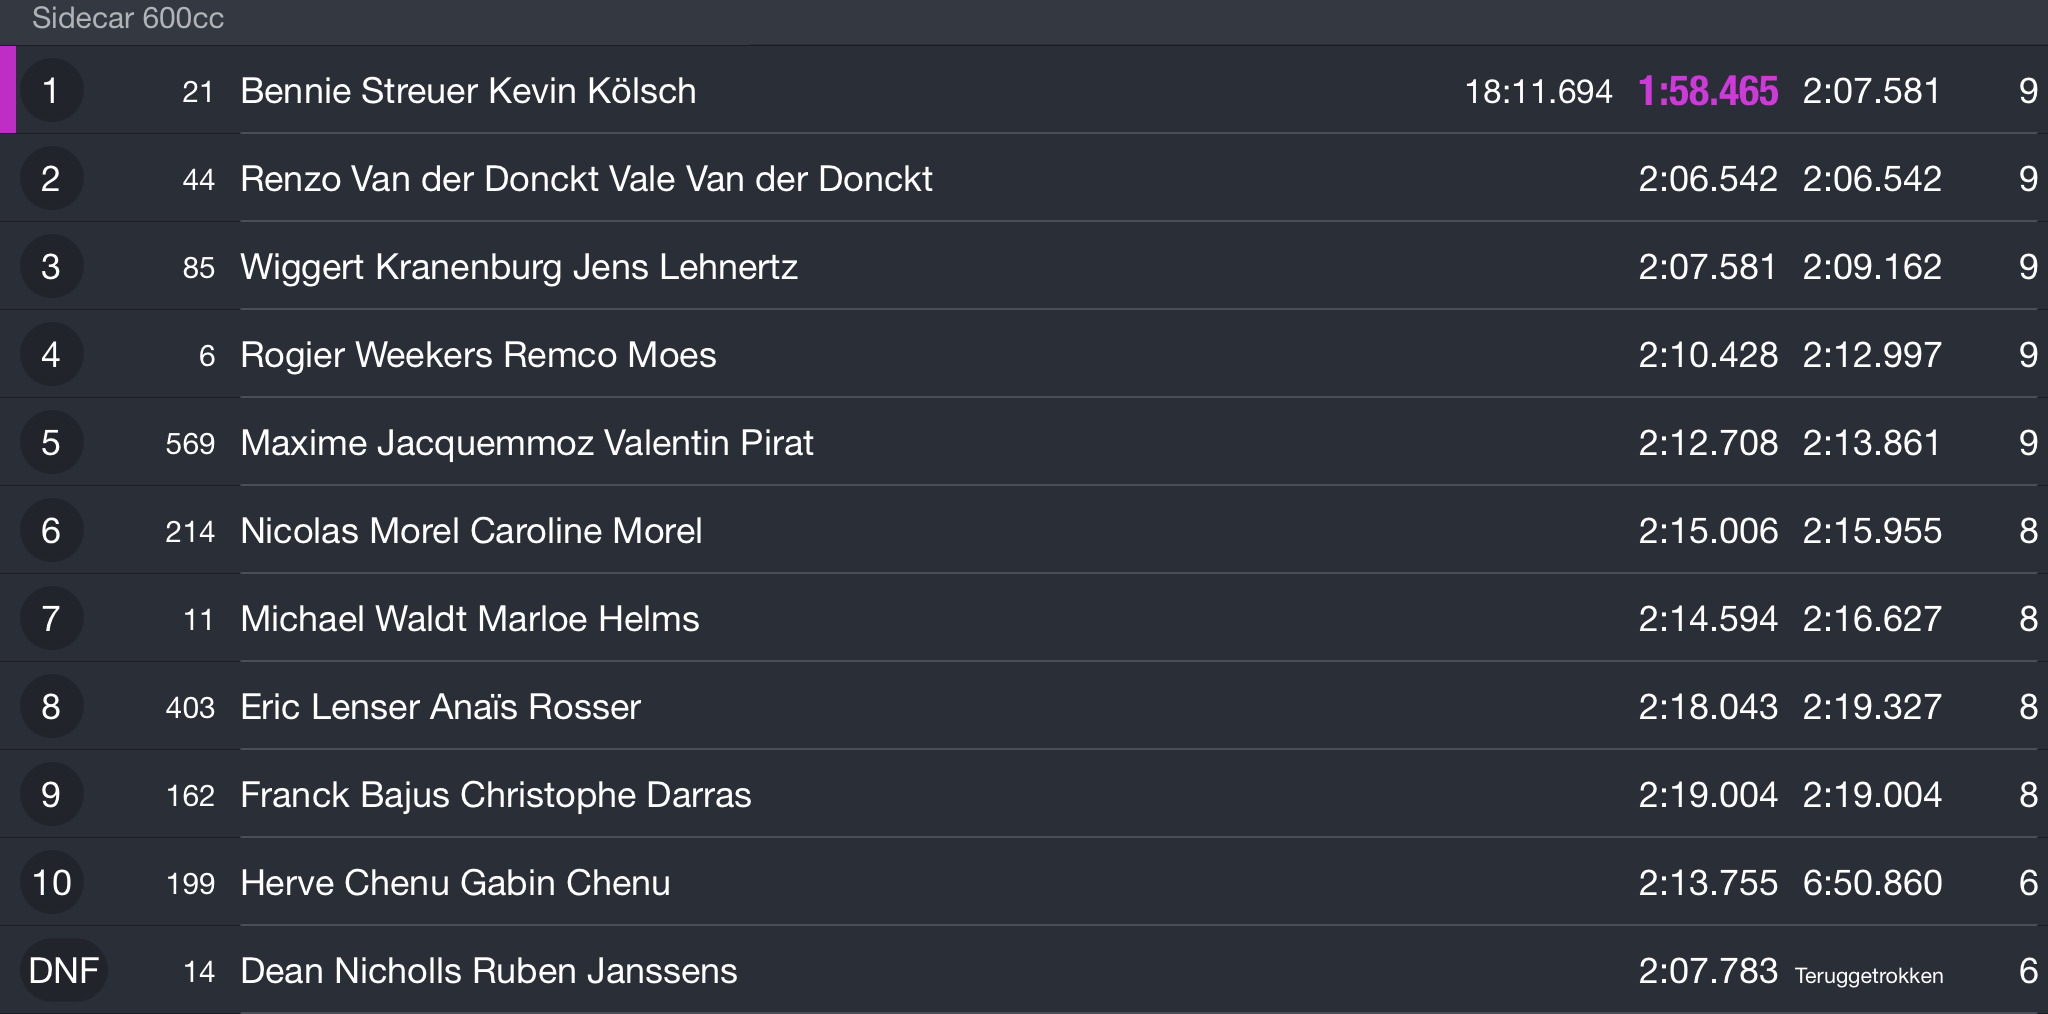Viewport: 2048px width, 1014px height.
Task: Select start number 569
Action: coord(190,444)
